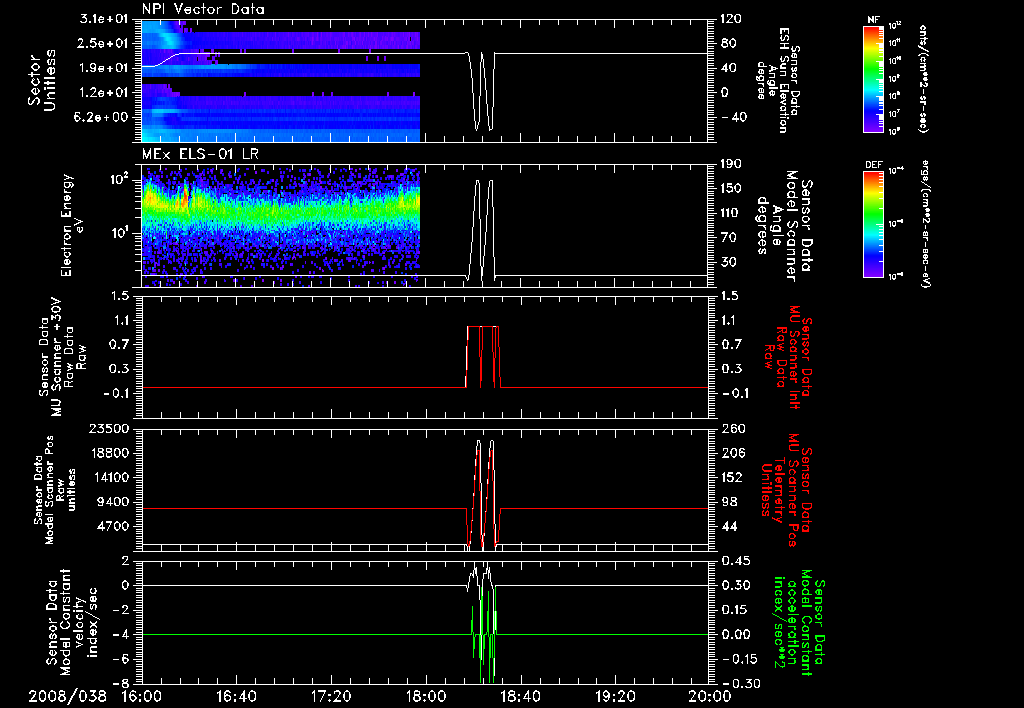
Task: Click the '23500' scanner position tick value
Action: (x=111, y=428)
